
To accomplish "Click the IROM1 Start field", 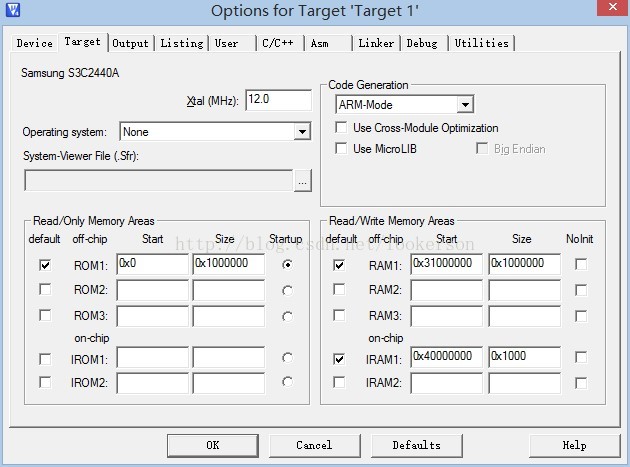I will tap(152, 357).
